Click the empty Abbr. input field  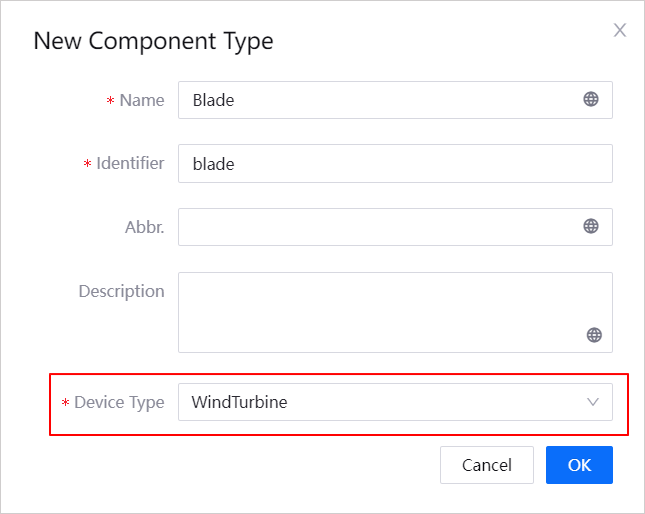tap(375, 227)
